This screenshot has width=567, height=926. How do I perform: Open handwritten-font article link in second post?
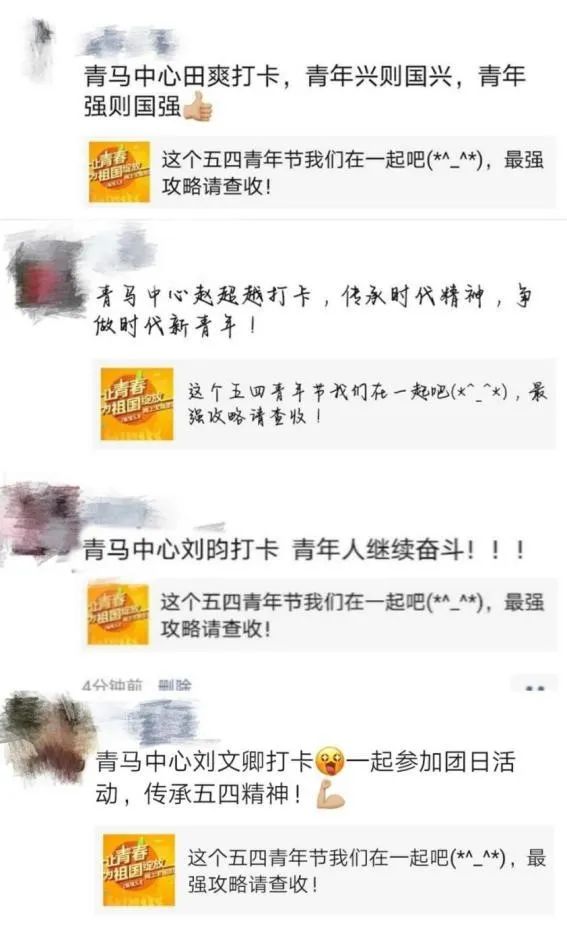(x=367, y=404)
